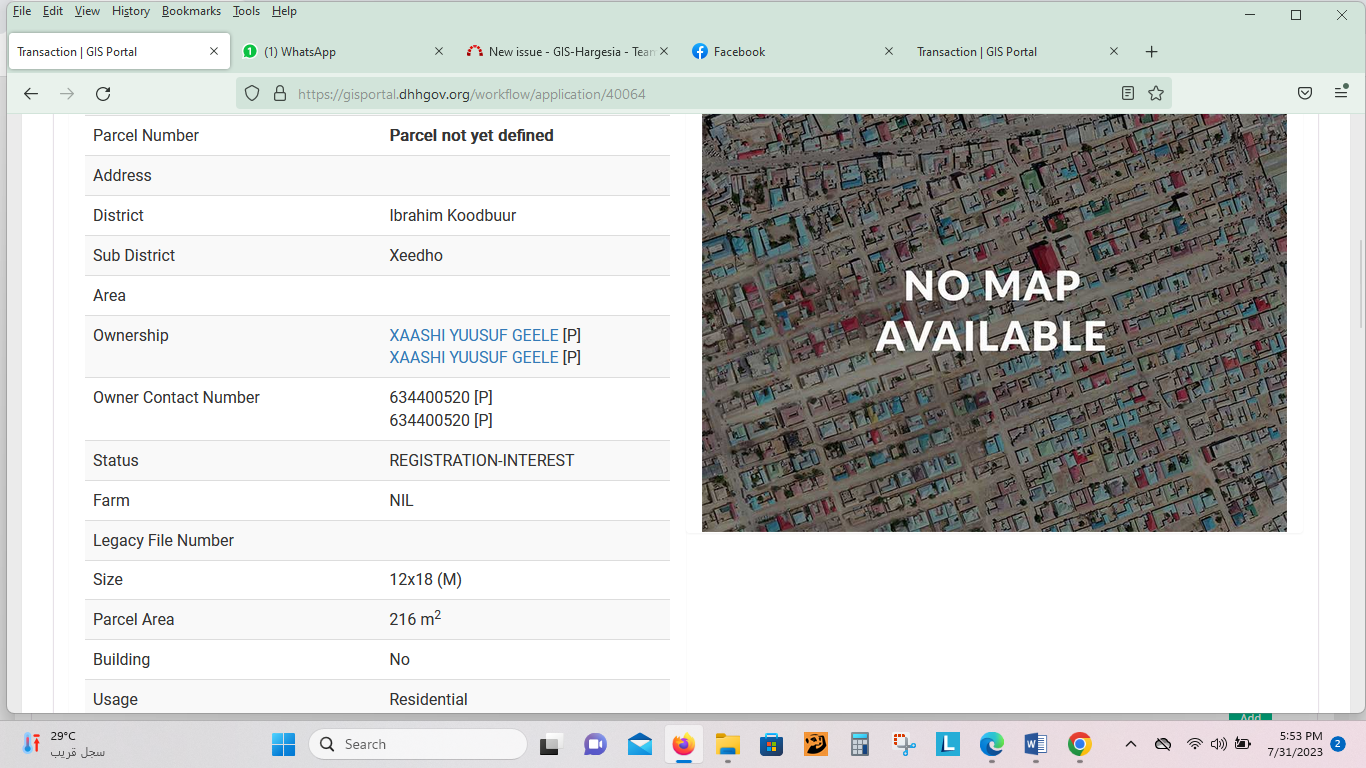Click the first owner contact number 634400520

pyautogui.click(x=430, y=397)
